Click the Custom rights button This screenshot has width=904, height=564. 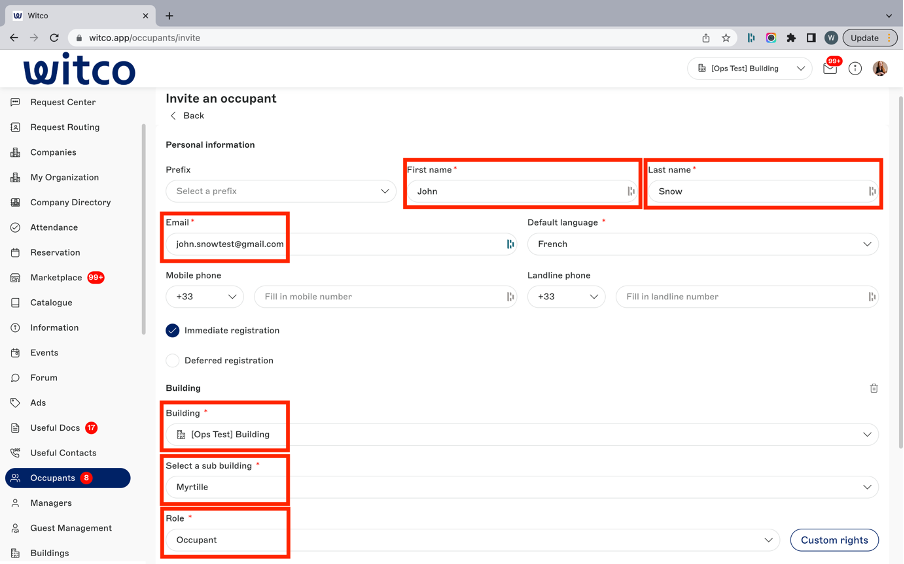click(834, 540)
